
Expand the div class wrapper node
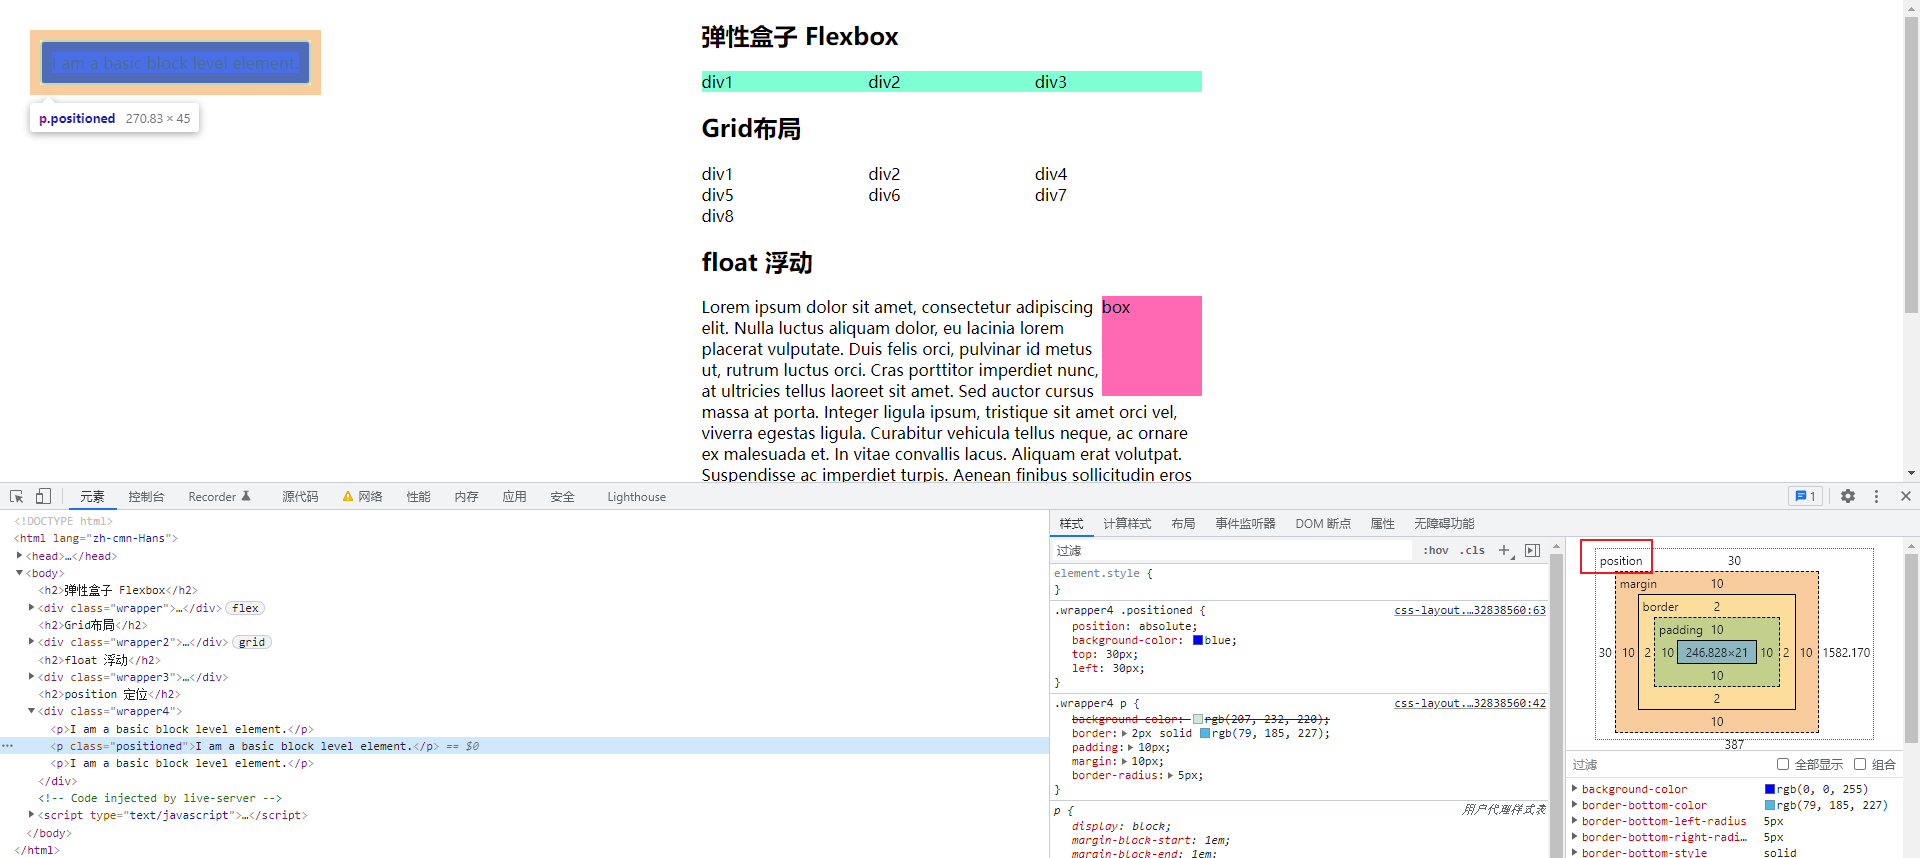[x=32, y=607]
